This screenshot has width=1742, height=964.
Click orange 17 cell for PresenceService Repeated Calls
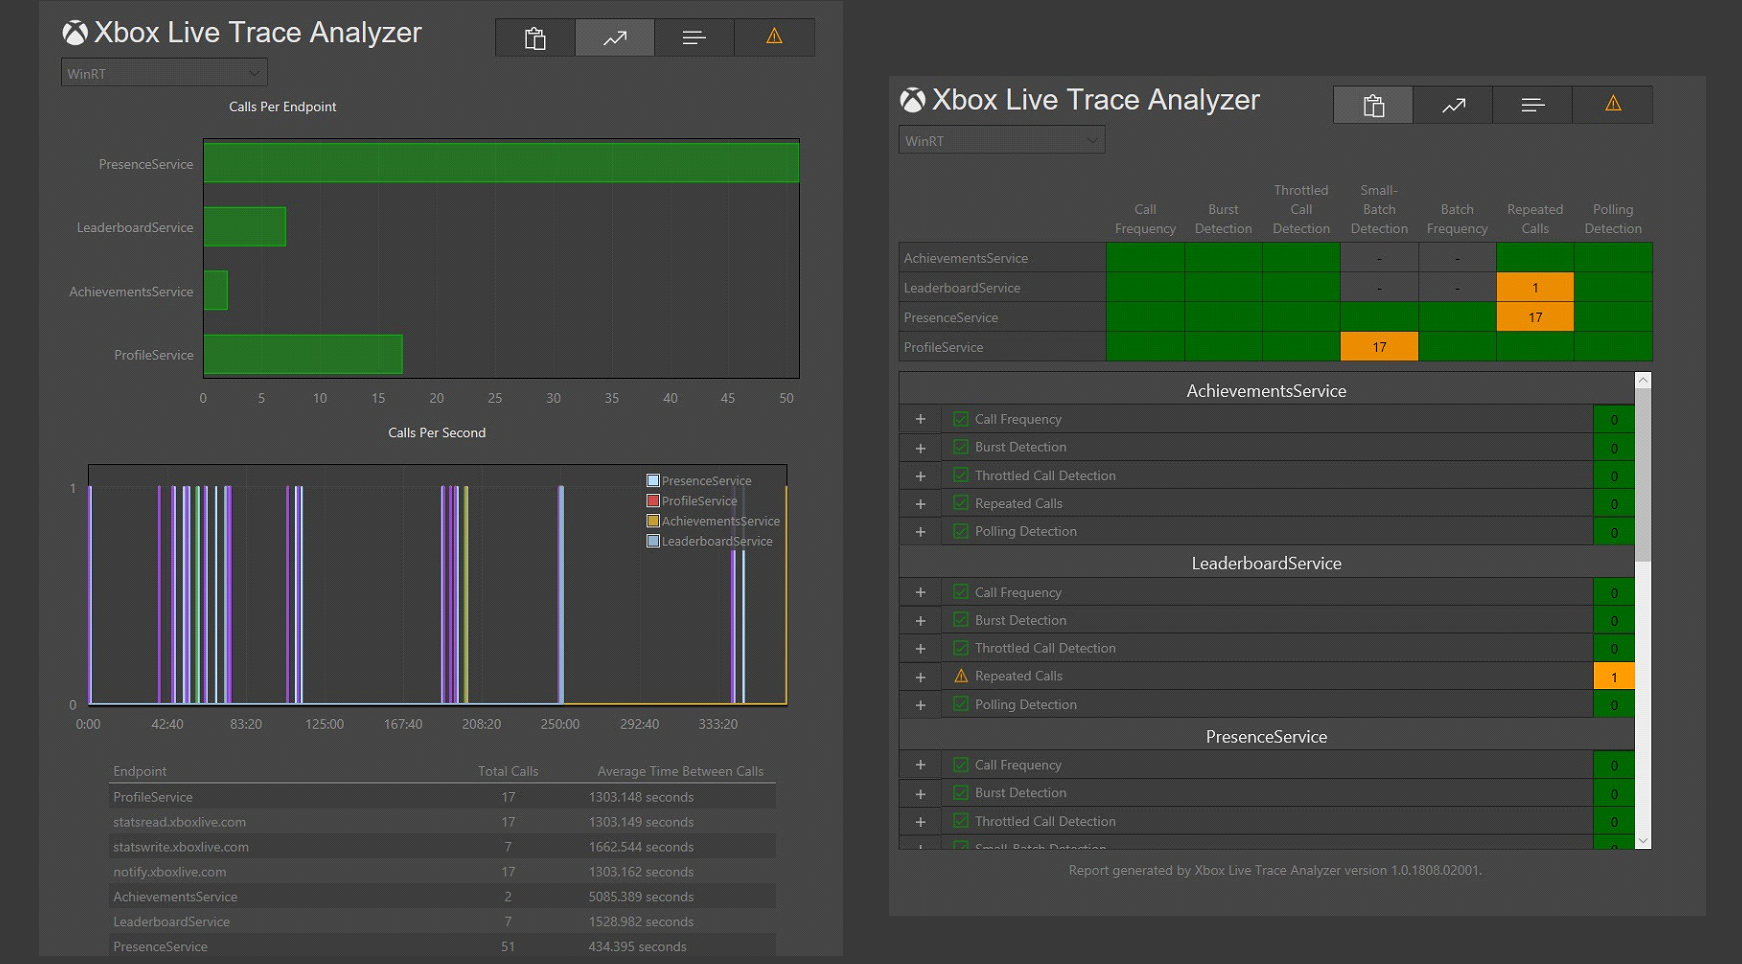(1535, 317)
